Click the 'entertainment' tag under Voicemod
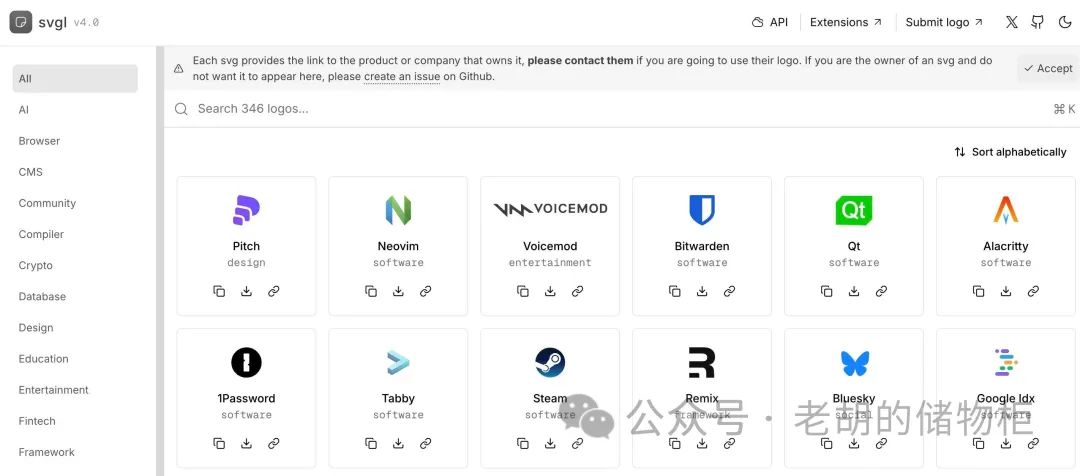The height and width of the screenshot is (476, 1080). pyautogui.click(x=550, y=262)
